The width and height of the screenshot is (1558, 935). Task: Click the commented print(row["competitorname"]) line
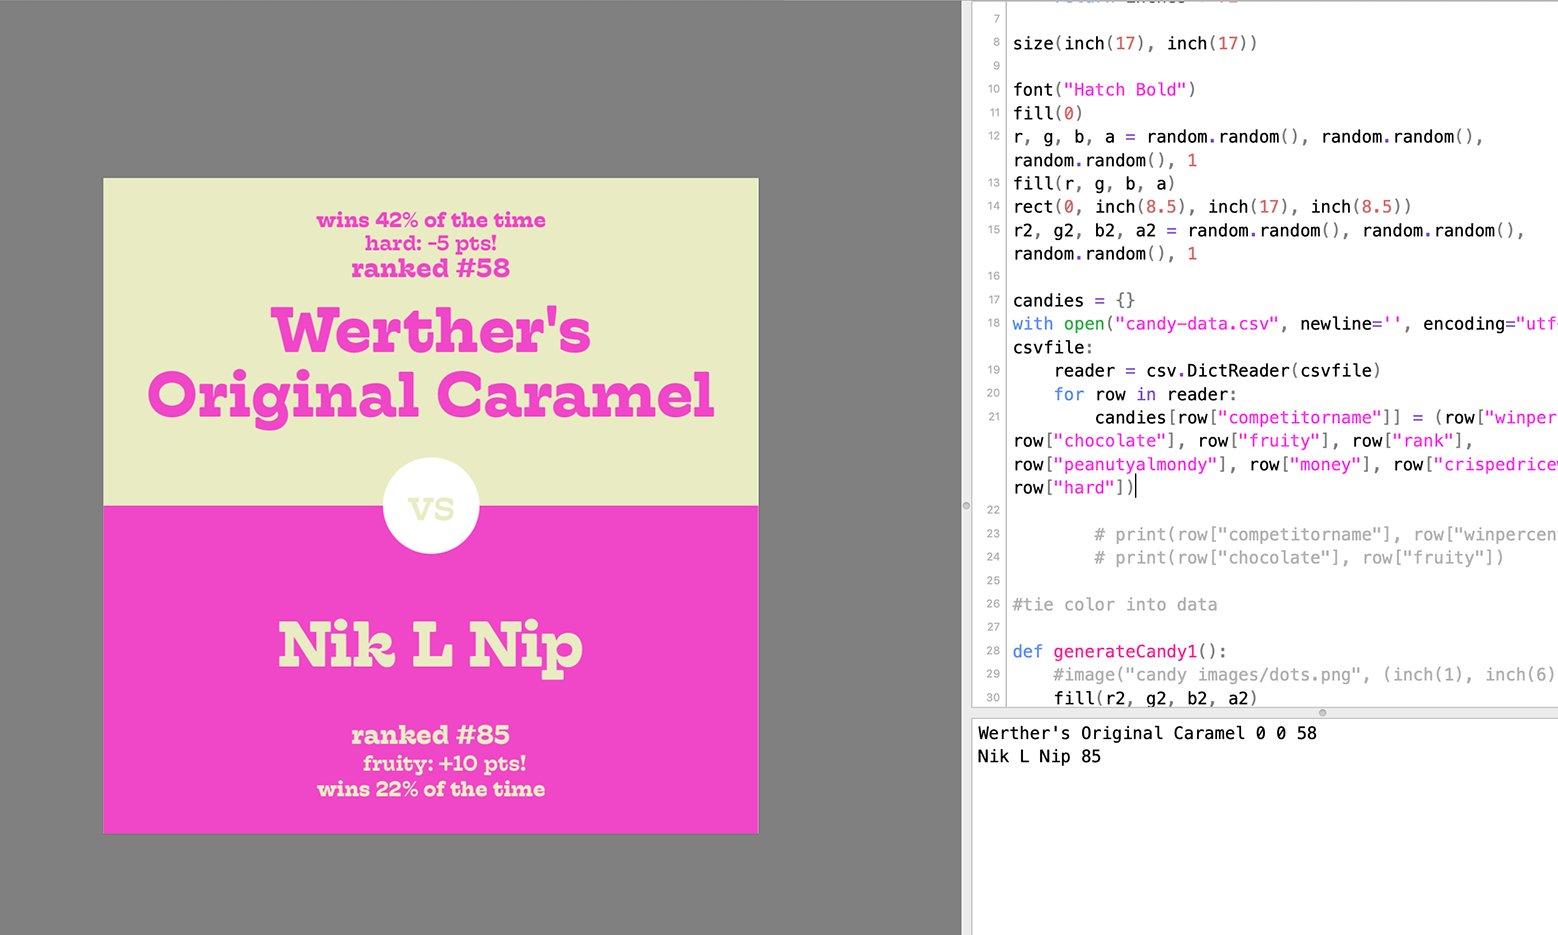tap(1325, 534)
